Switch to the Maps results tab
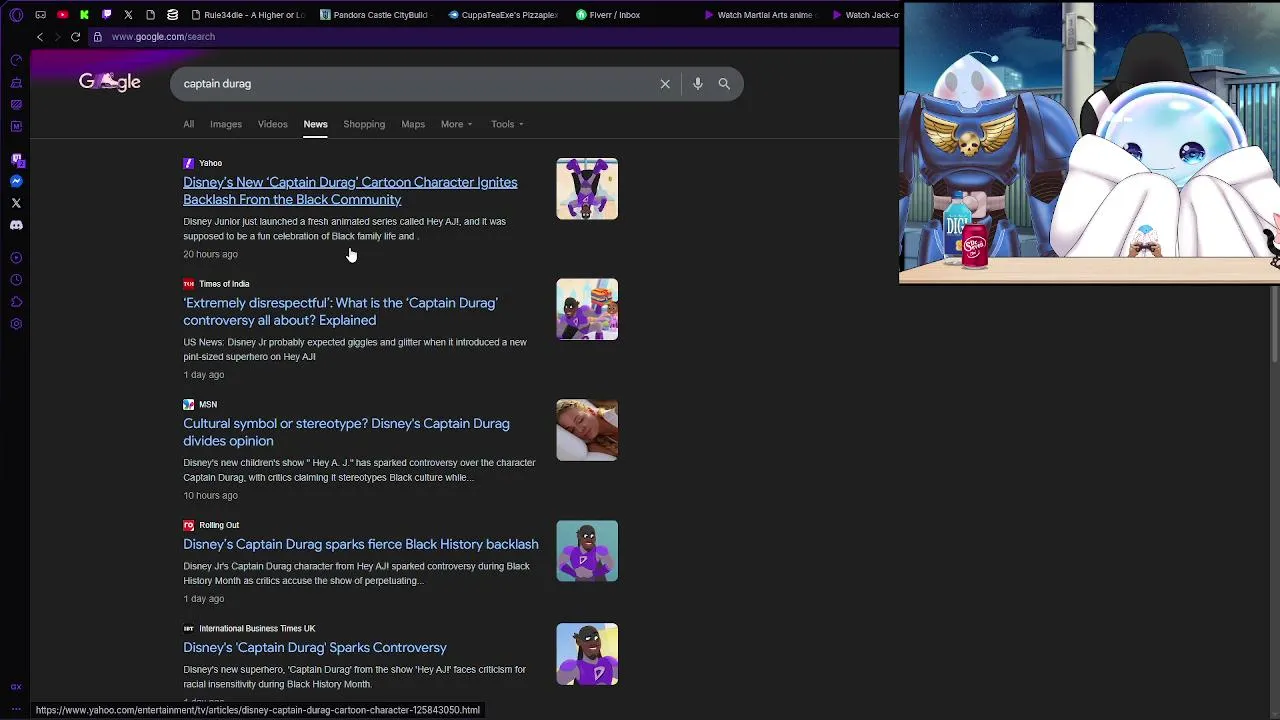This screenshot has height=720, width=1280. (413, 124)
